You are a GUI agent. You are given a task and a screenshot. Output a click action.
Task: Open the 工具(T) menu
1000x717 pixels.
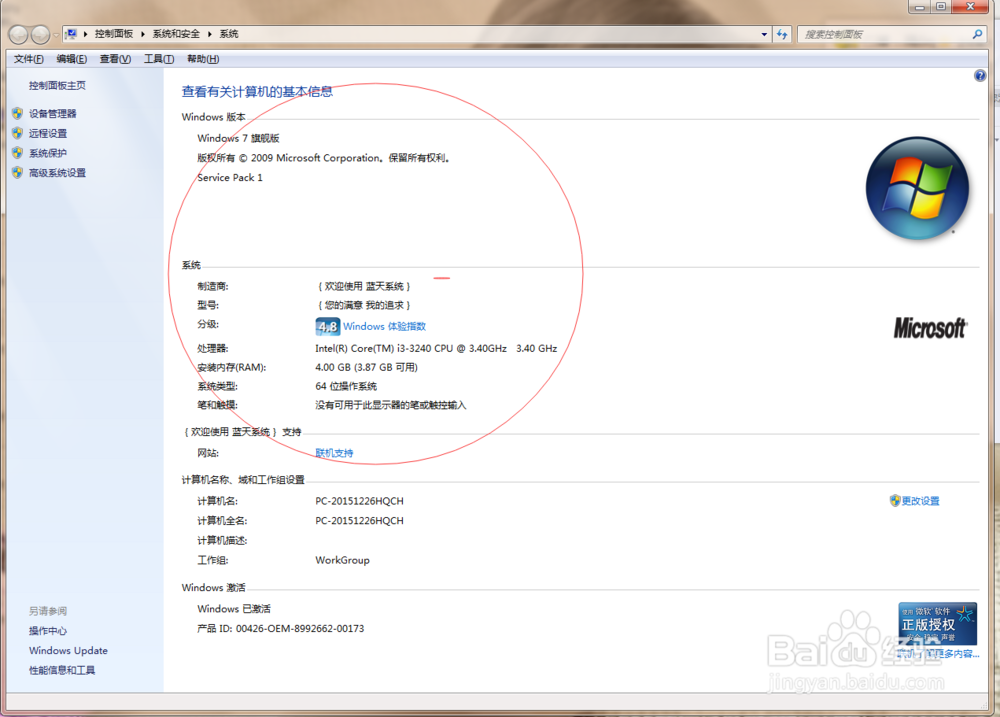click(x=159, y=59)
